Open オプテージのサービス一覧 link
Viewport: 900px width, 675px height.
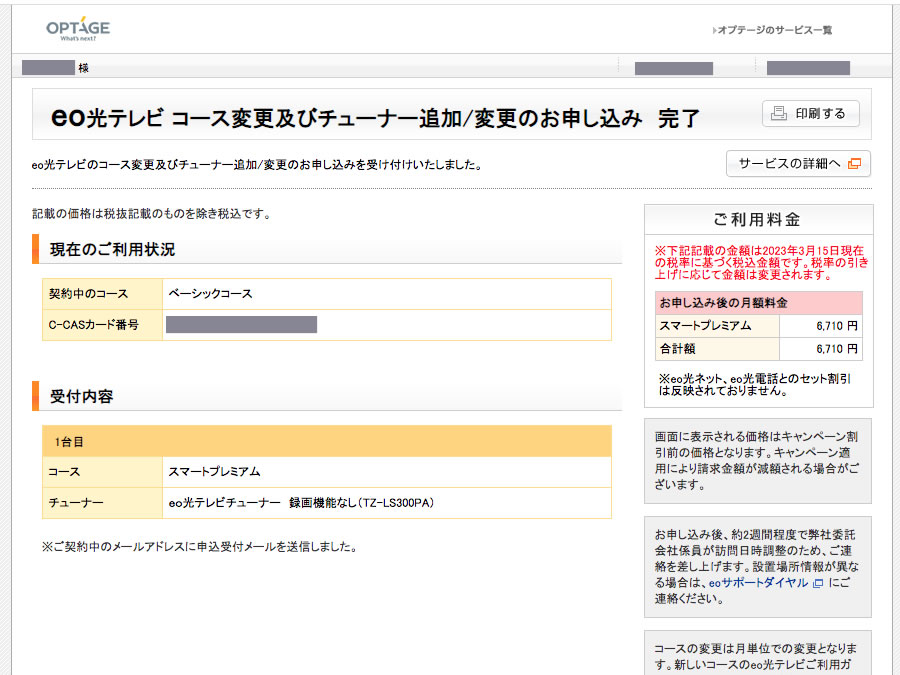(772, 30)
